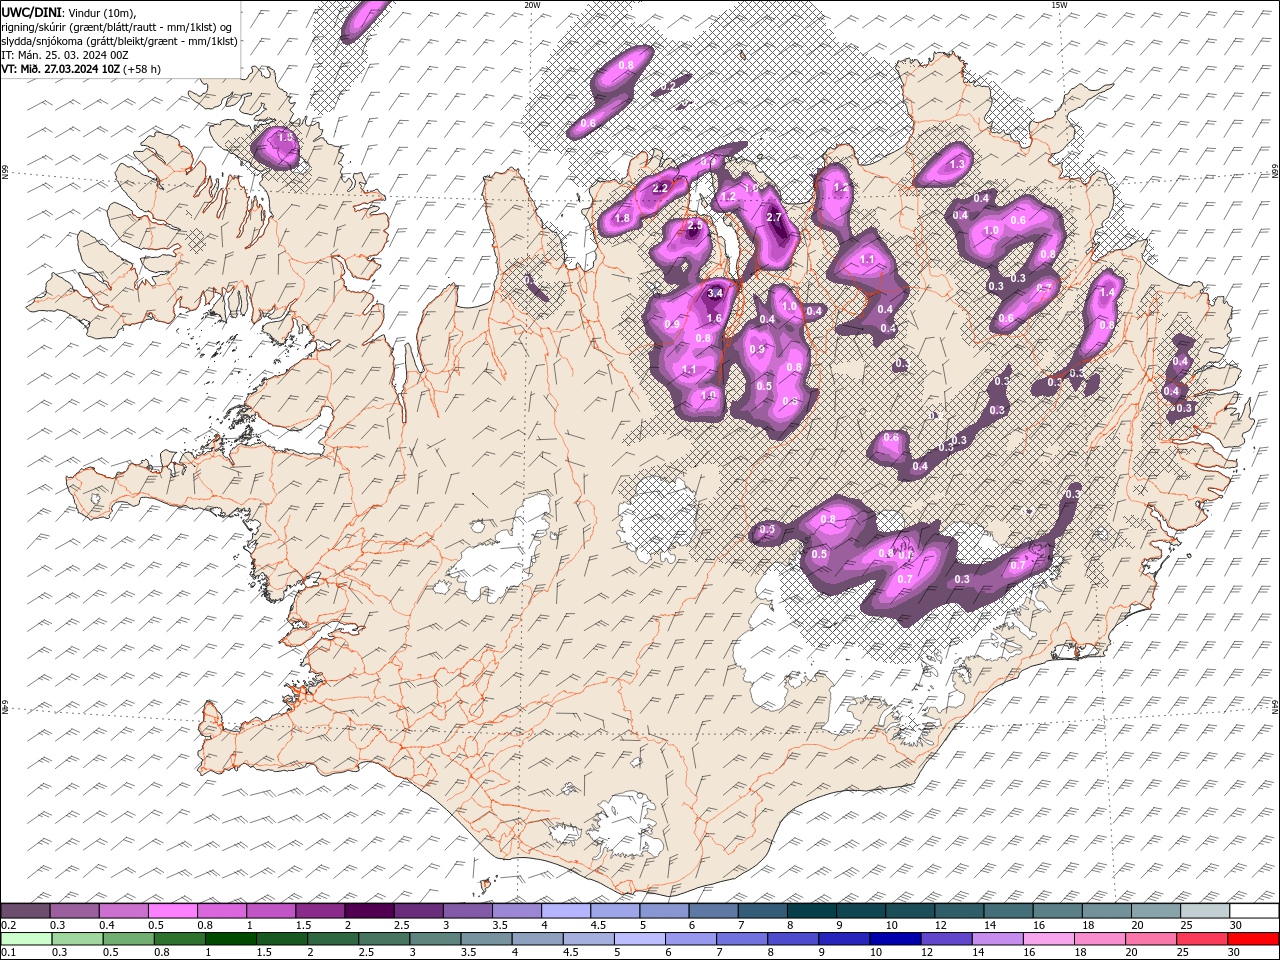Click the 20W longitude label on the top edge

[532, 5]
